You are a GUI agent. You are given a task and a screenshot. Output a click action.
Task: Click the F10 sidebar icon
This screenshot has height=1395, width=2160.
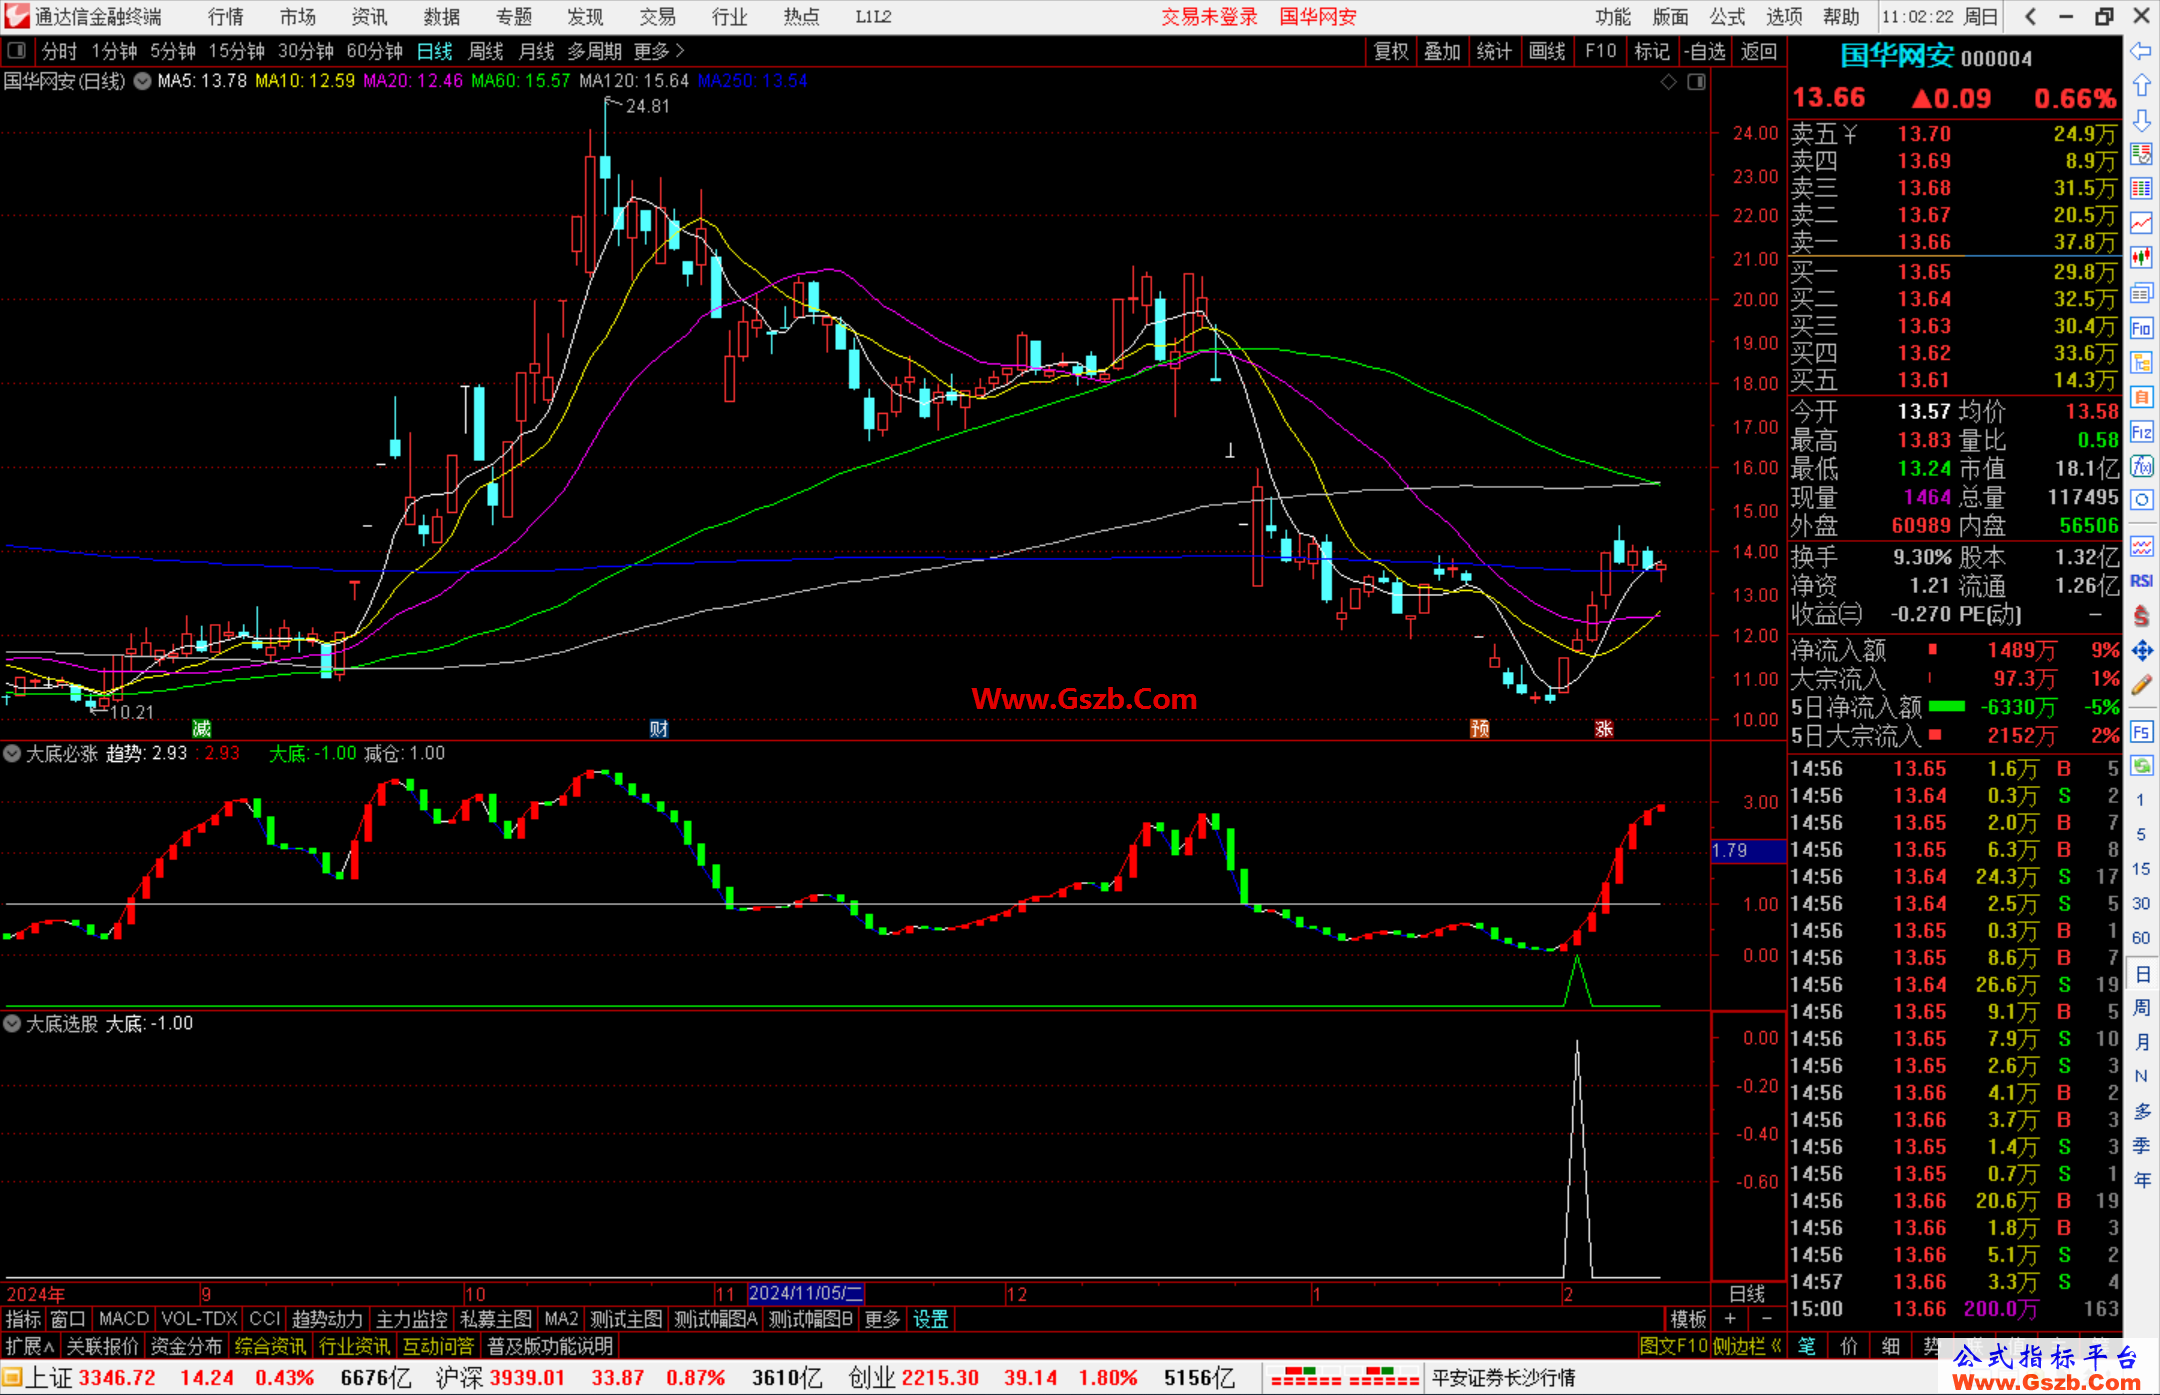pyautogui.click(x=2141, y=328)
